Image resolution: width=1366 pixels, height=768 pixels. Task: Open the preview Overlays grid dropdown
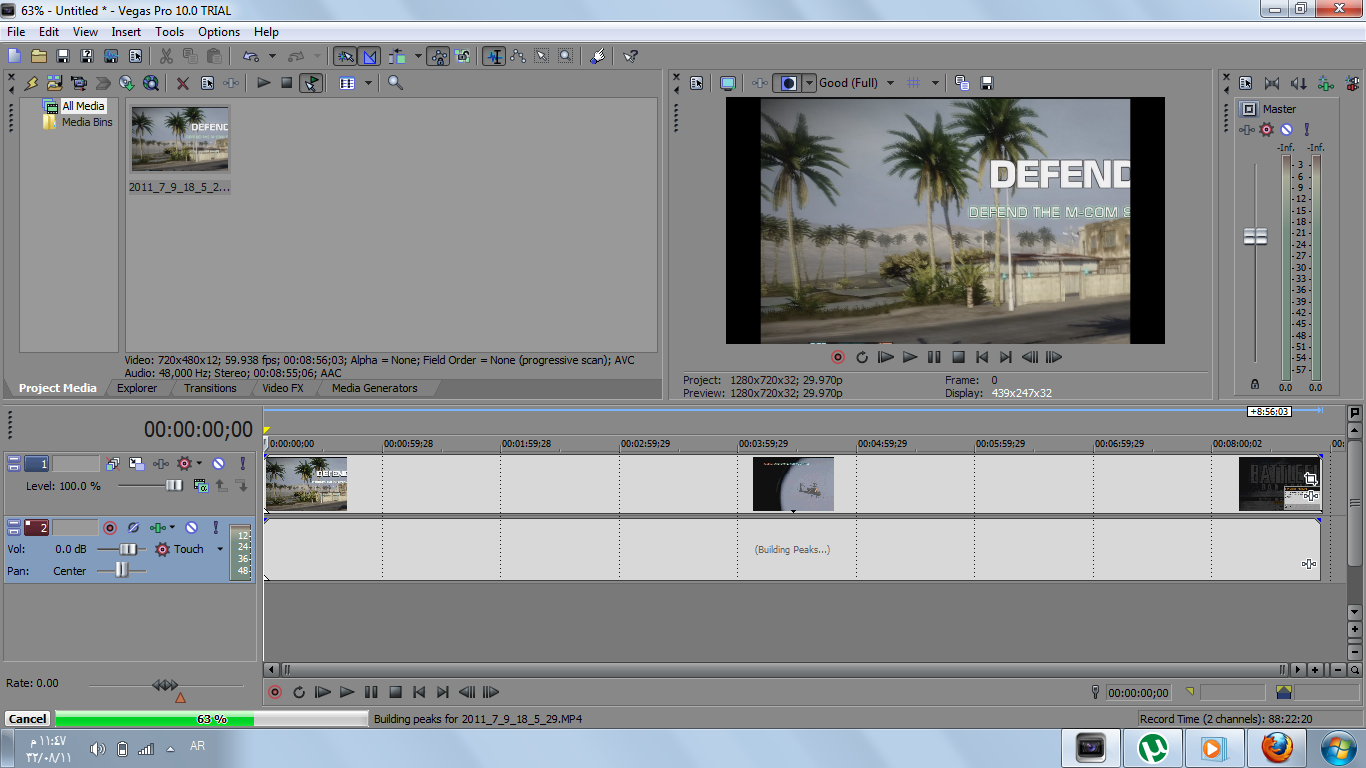pyautogui.click(x=935, y=83)
